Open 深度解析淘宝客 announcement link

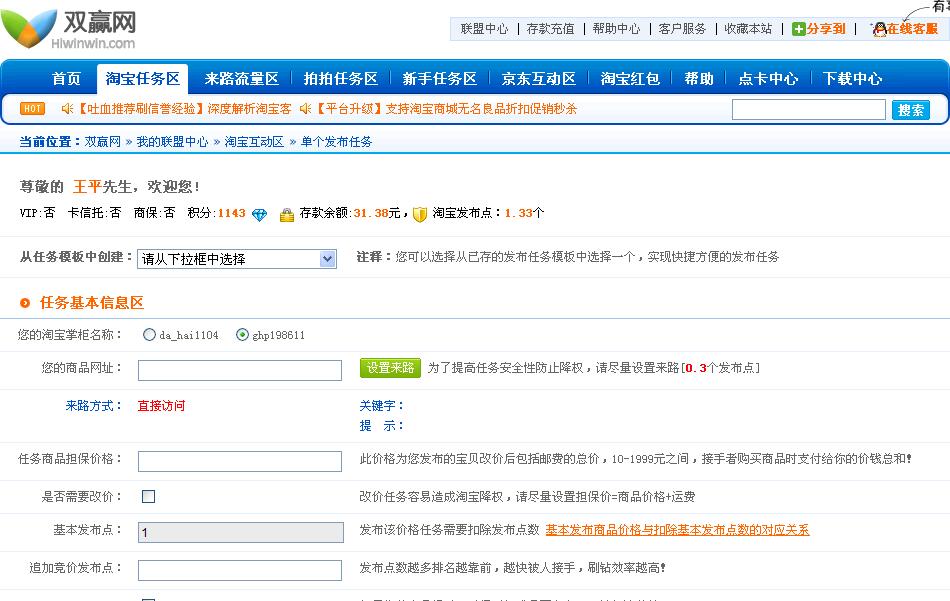[x=250, y=109]
